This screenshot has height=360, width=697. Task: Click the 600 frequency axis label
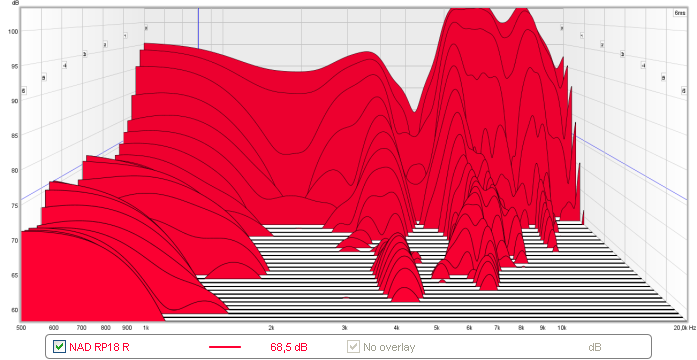(53, 328)
